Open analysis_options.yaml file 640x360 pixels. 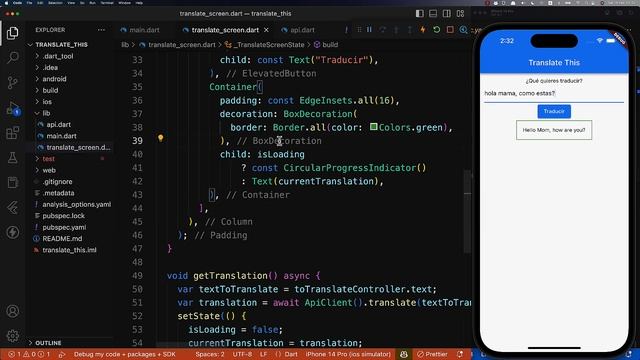[76, 204]
